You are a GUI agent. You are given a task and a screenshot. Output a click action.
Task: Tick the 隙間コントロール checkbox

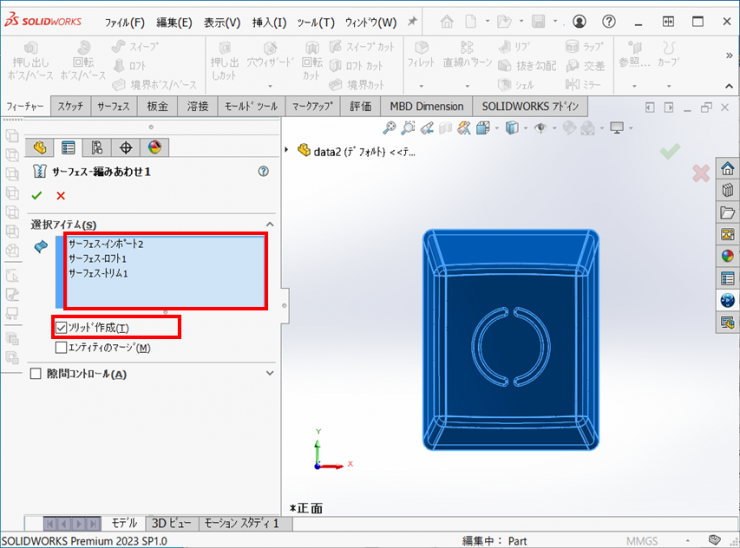37,374
